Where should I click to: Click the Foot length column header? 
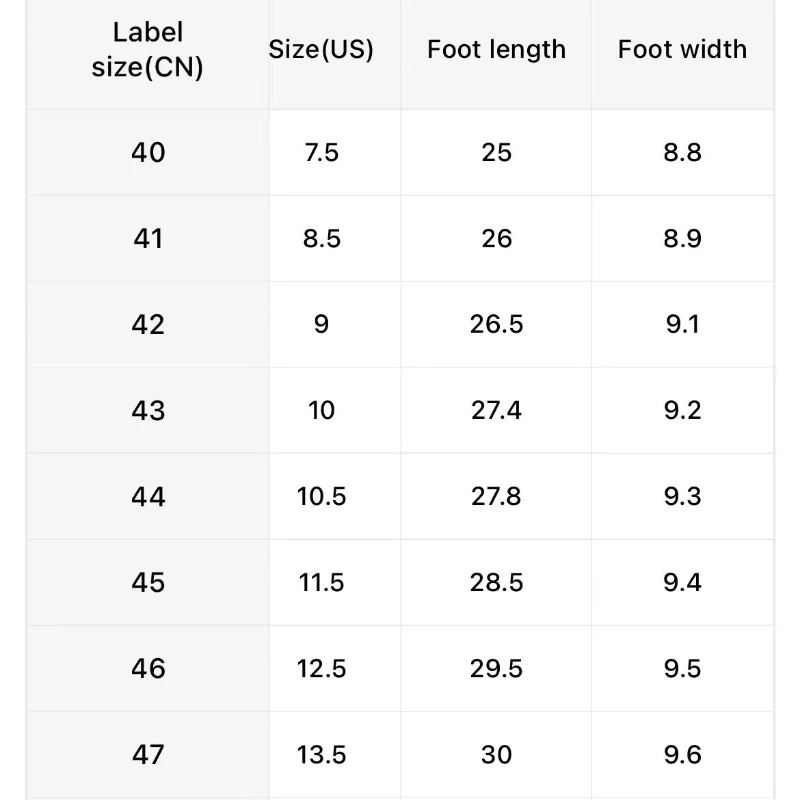(x=496, y=50)
